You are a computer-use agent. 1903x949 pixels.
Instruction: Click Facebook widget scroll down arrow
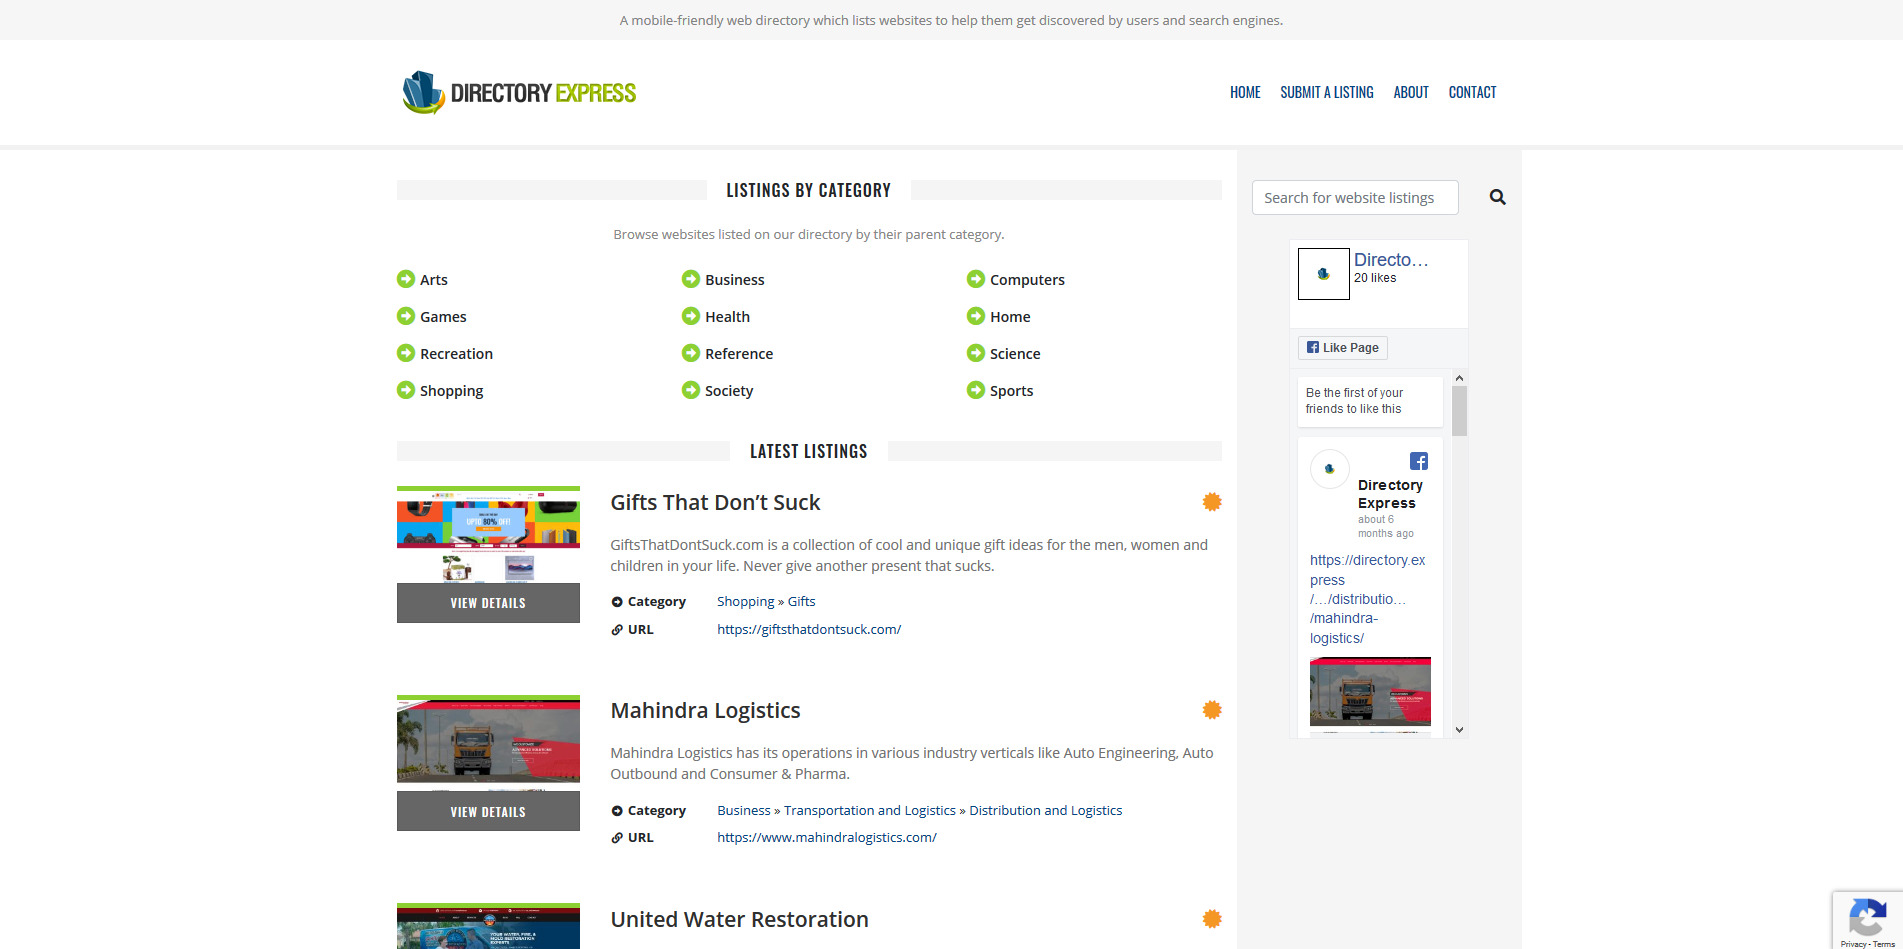1460,730
